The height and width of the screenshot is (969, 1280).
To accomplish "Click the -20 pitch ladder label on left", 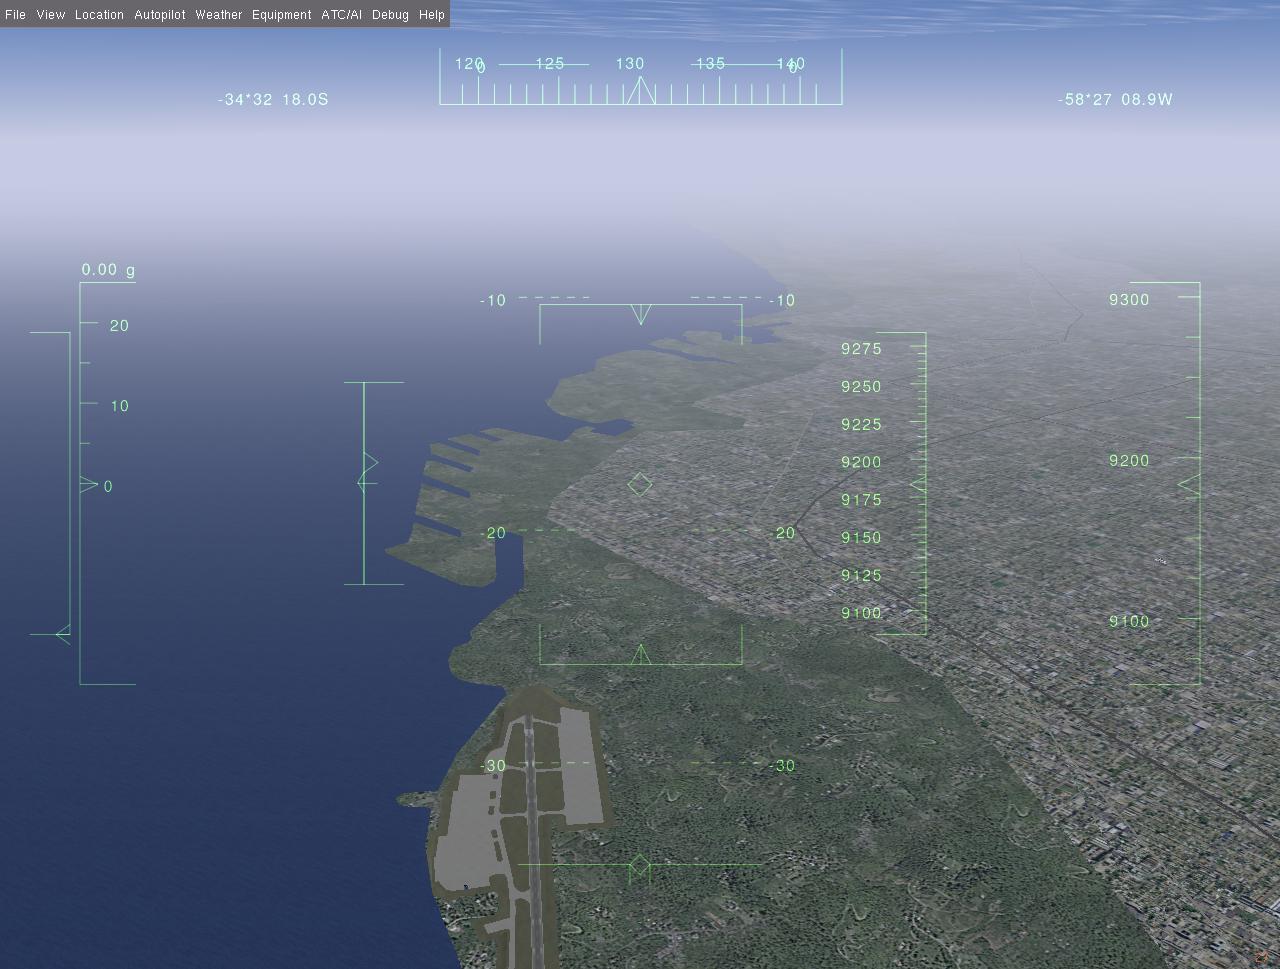I will coord(493,533).
